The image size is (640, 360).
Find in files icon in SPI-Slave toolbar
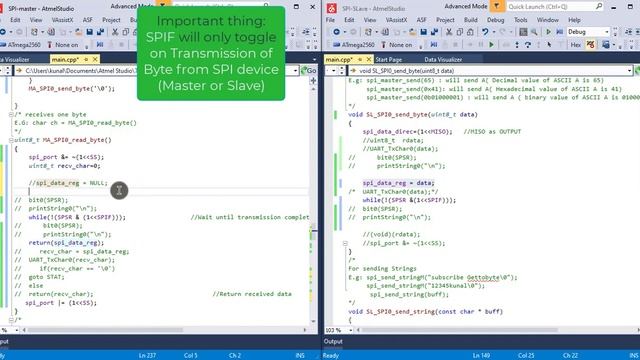[534, 32]
